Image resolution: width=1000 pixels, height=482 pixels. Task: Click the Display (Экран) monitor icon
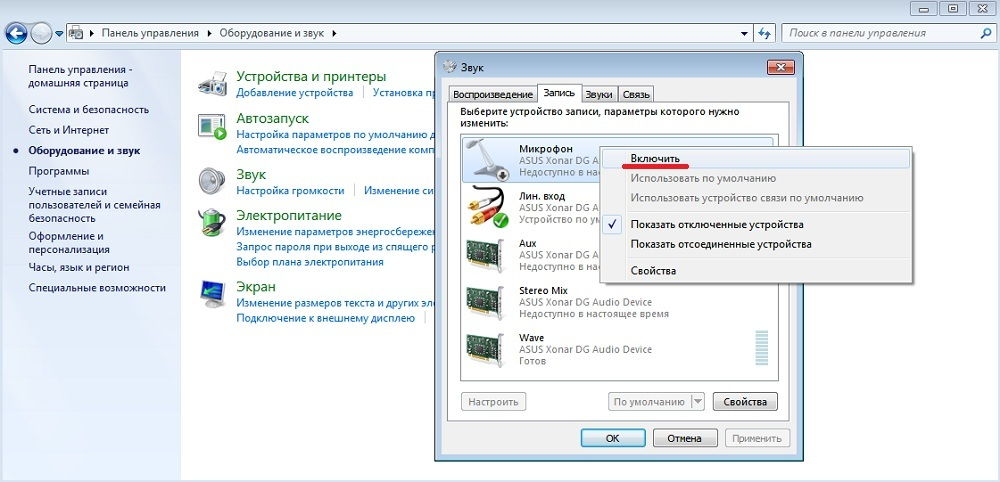click(212, 293)
